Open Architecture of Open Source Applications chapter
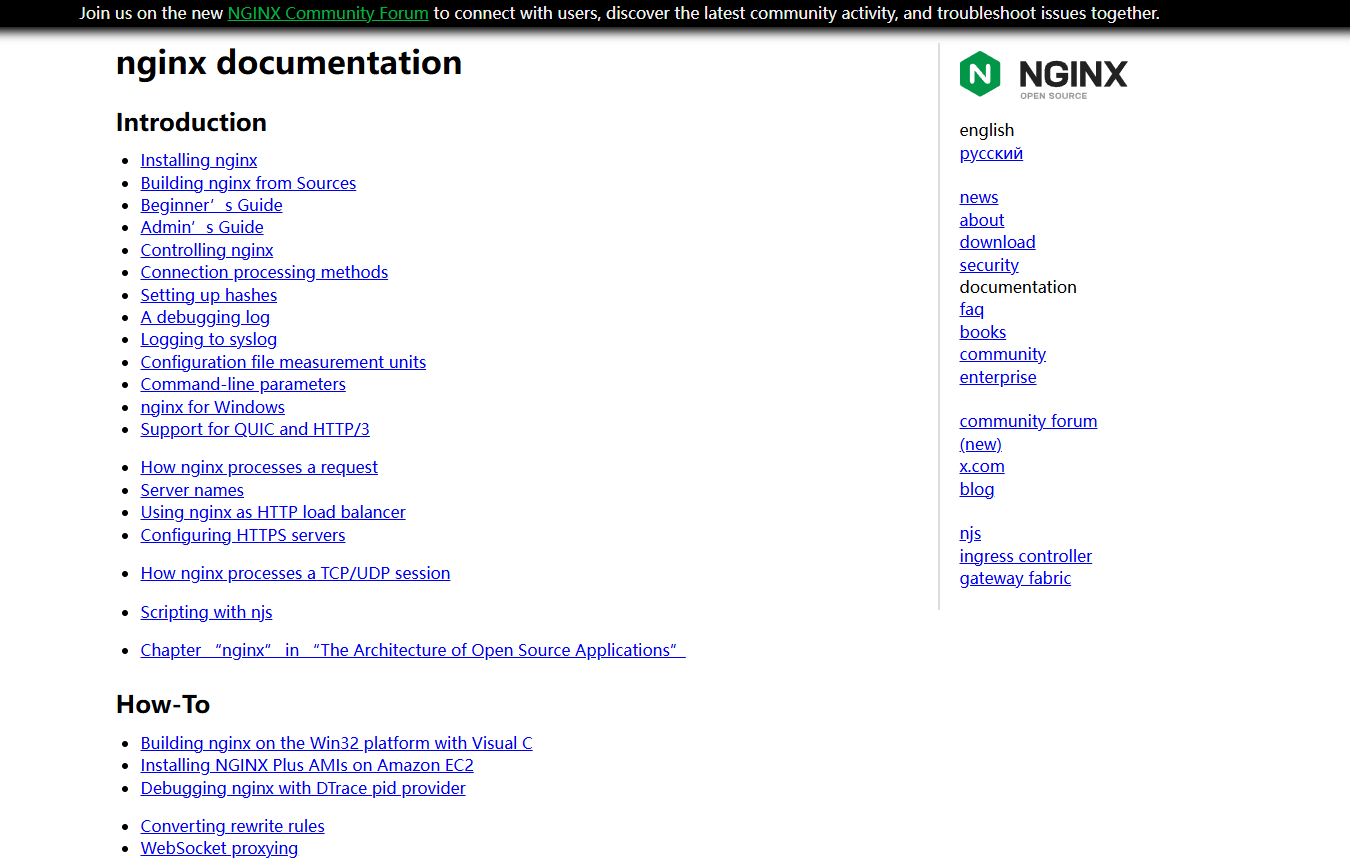 click(x=413, y=650)
